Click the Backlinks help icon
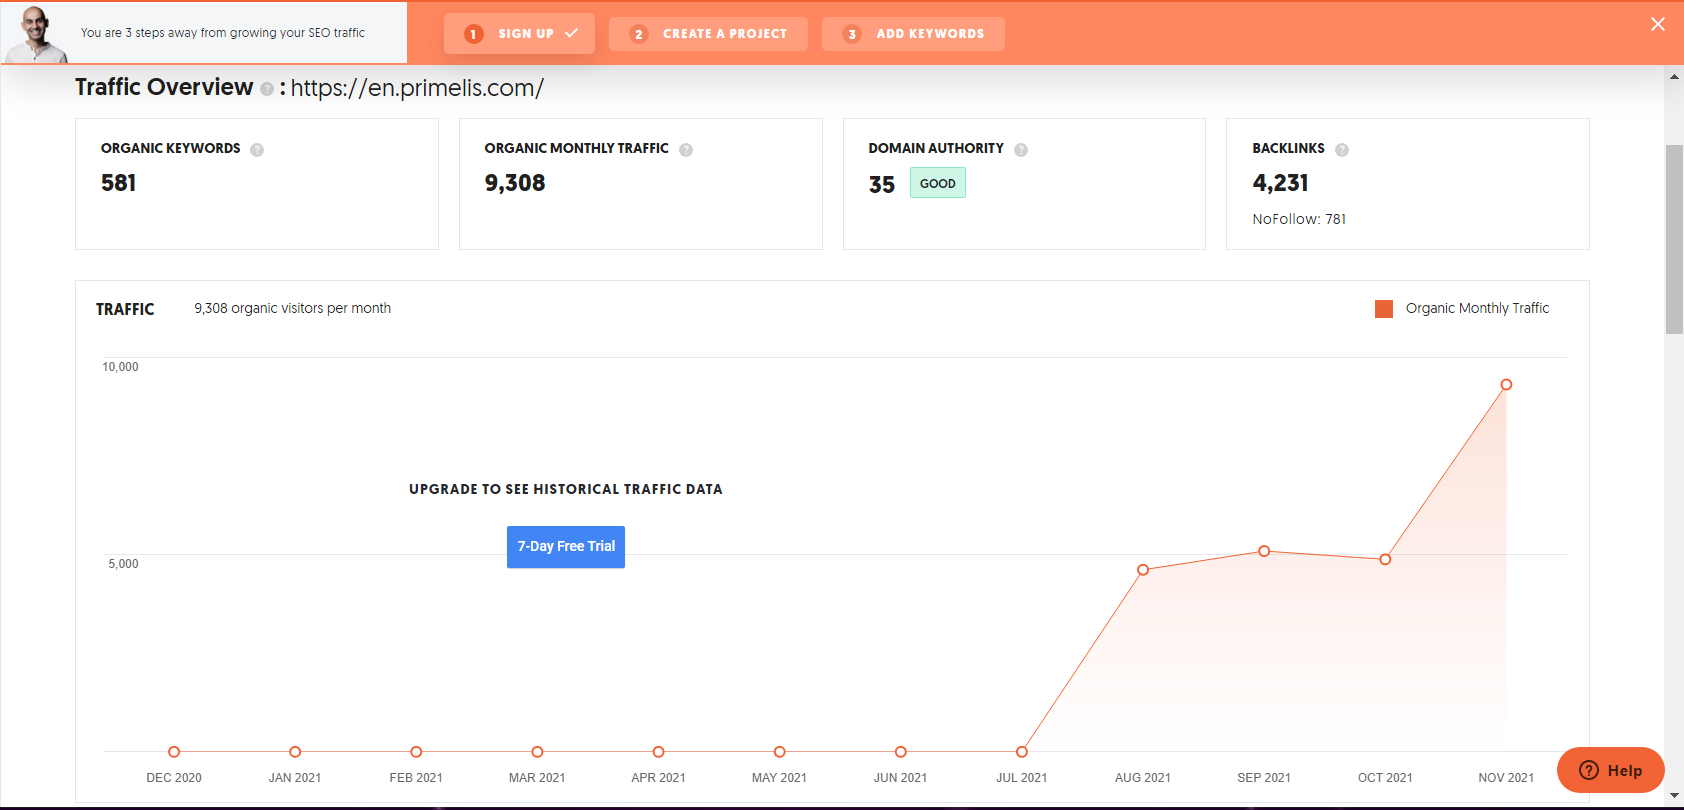The image size is (1684, 810). tap(1342, 150)
